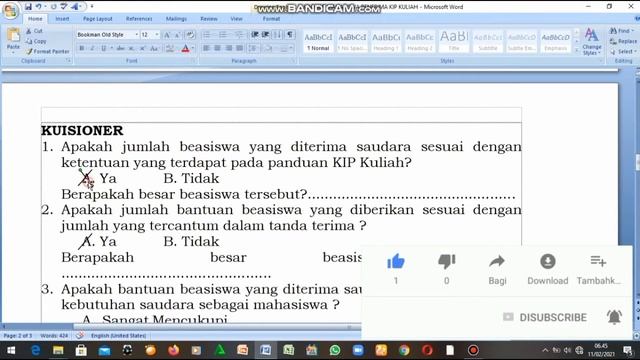This screenshot has height=360, width=640.
Task: Apply red font color
Action: pyautogui.click(x=185, y=49)
